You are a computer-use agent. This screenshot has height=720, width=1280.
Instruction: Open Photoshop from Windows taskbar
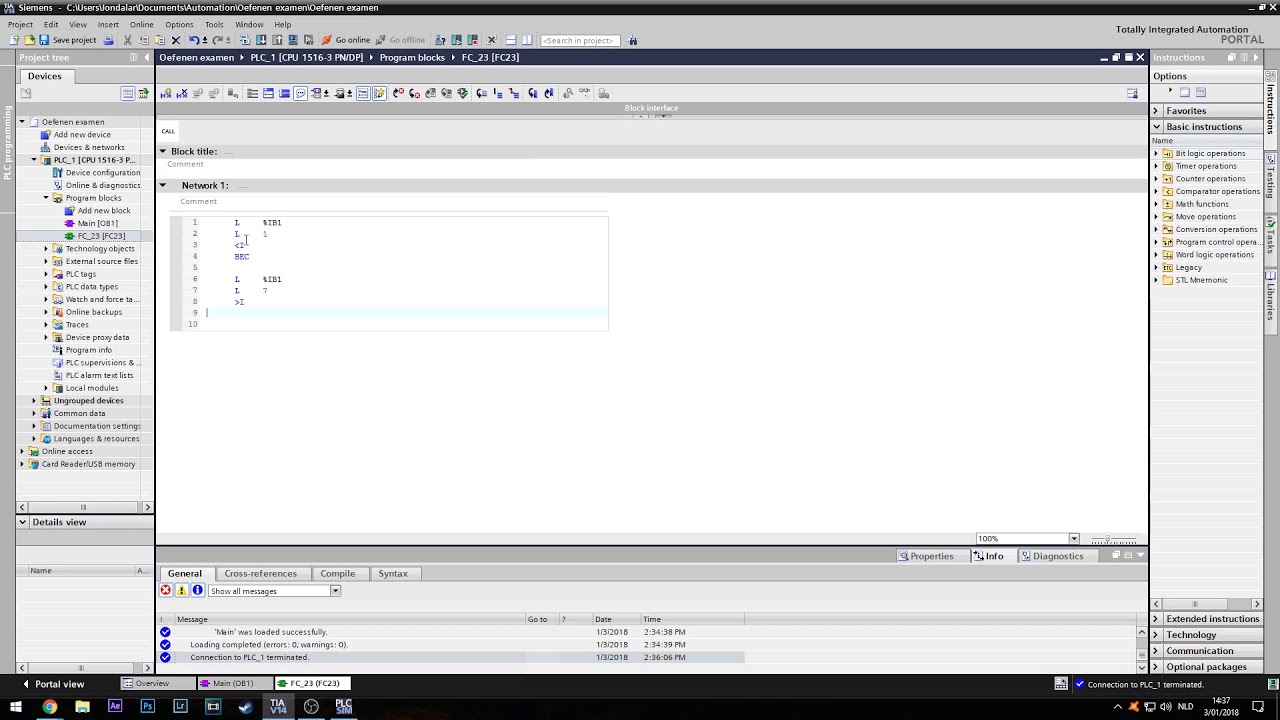148,706
